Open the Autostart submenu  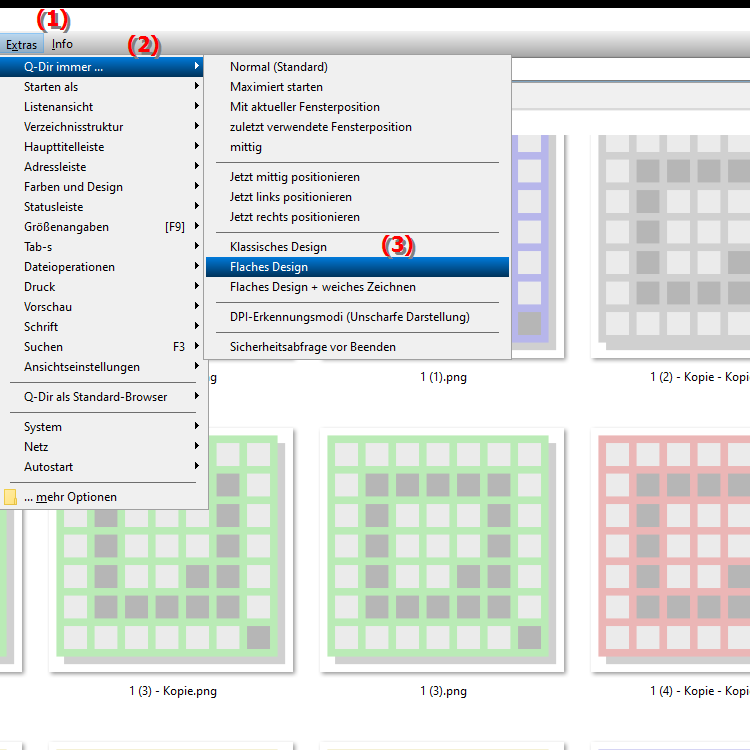coord(102,467)
